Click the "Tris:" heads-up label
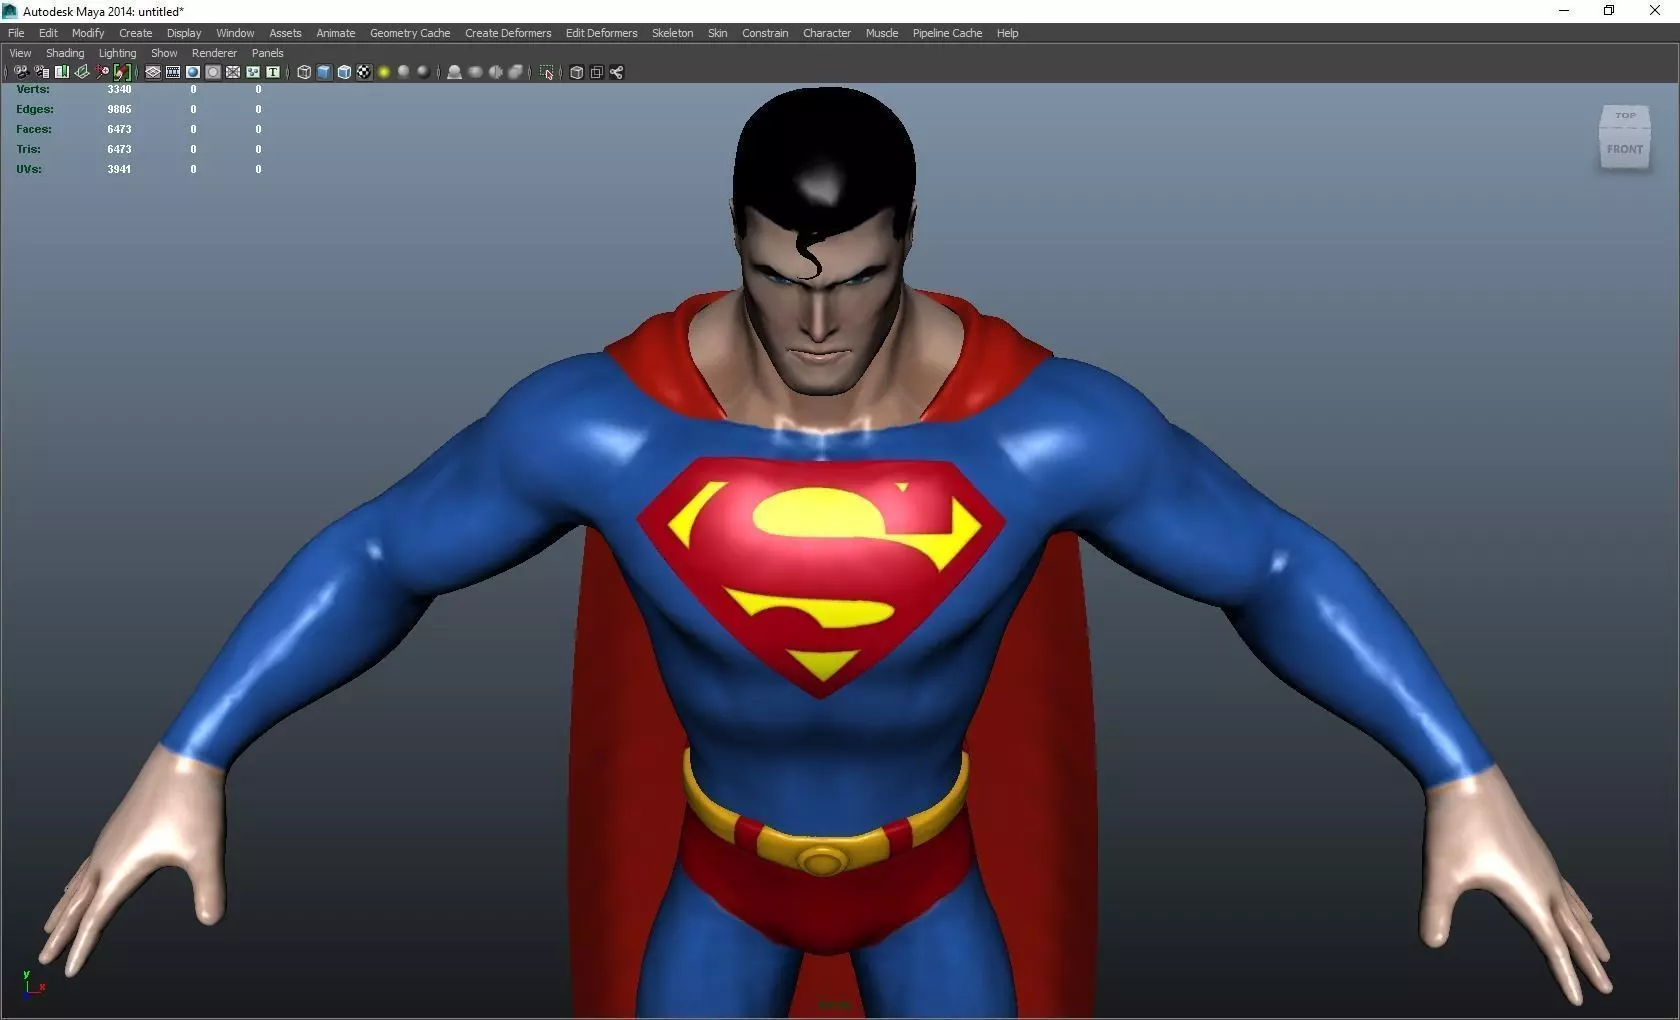The width and height of the screenshot is (1680, 1020). coord(28,149)
